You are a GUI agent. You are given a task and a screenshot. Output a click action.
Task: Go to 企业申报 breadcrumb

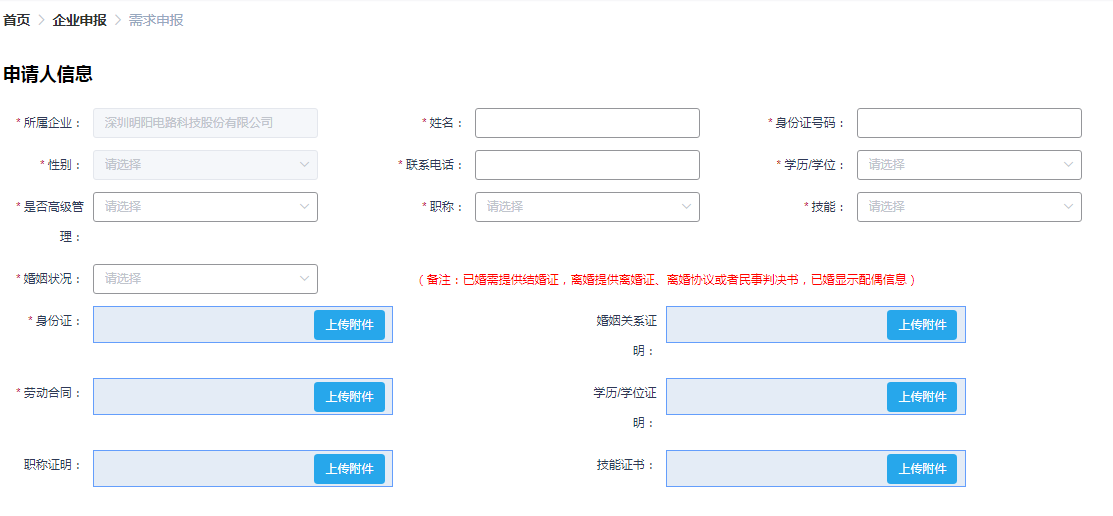tap(79, 20)
